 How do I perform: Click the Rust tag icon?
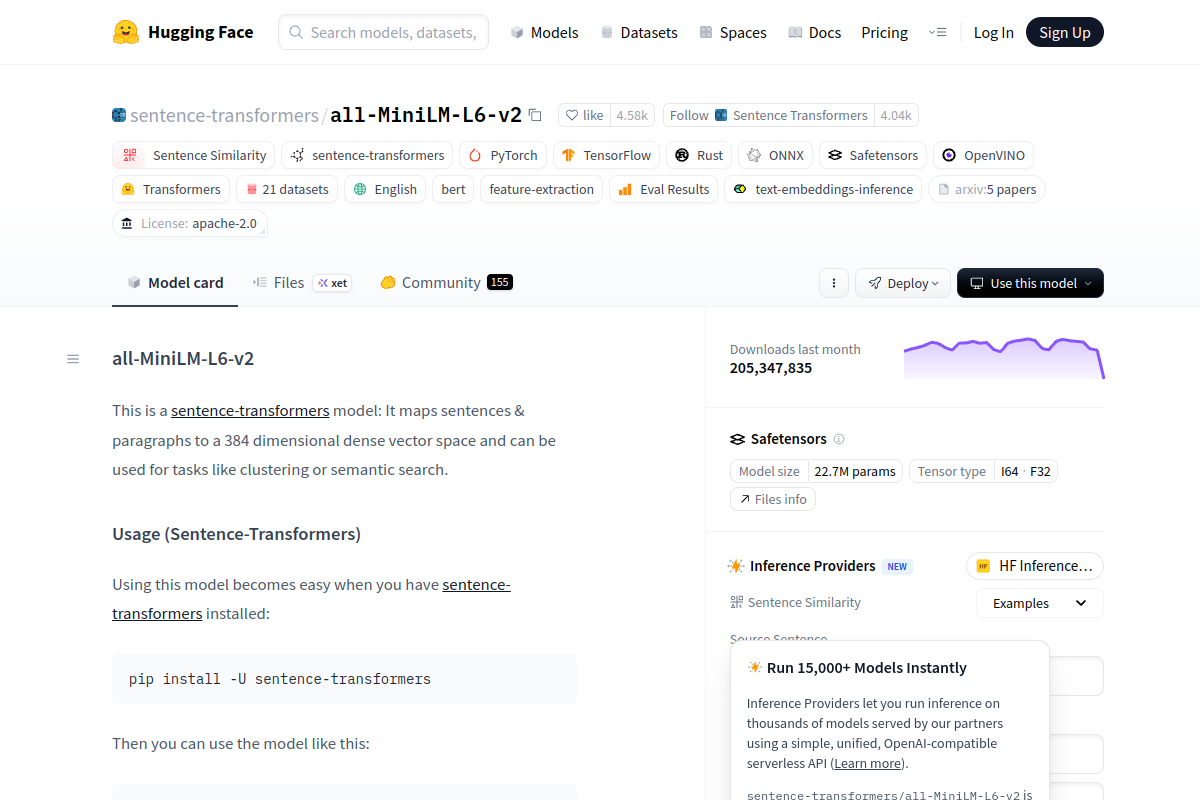(682, 155)
